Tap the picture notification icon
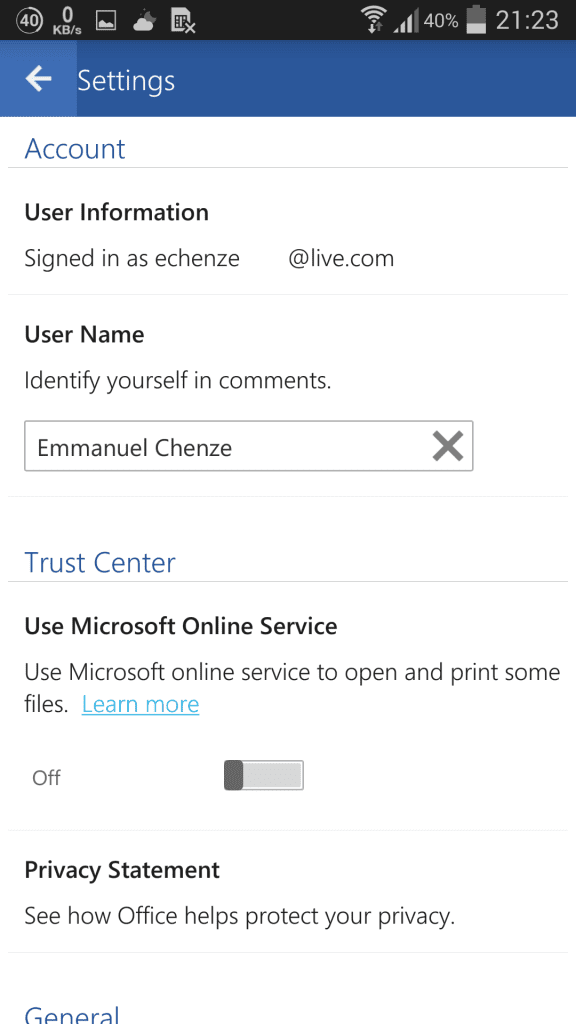Screen dimensions: 576x1024 pyautogui.click(x=106, y=21)
